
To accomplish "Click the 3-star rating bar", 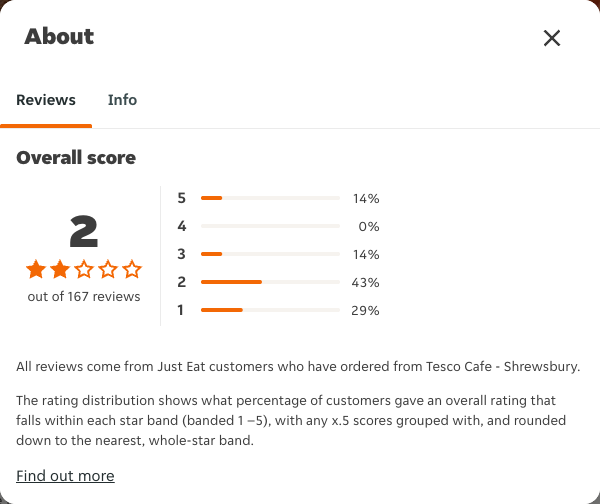I will click(270, 254).
